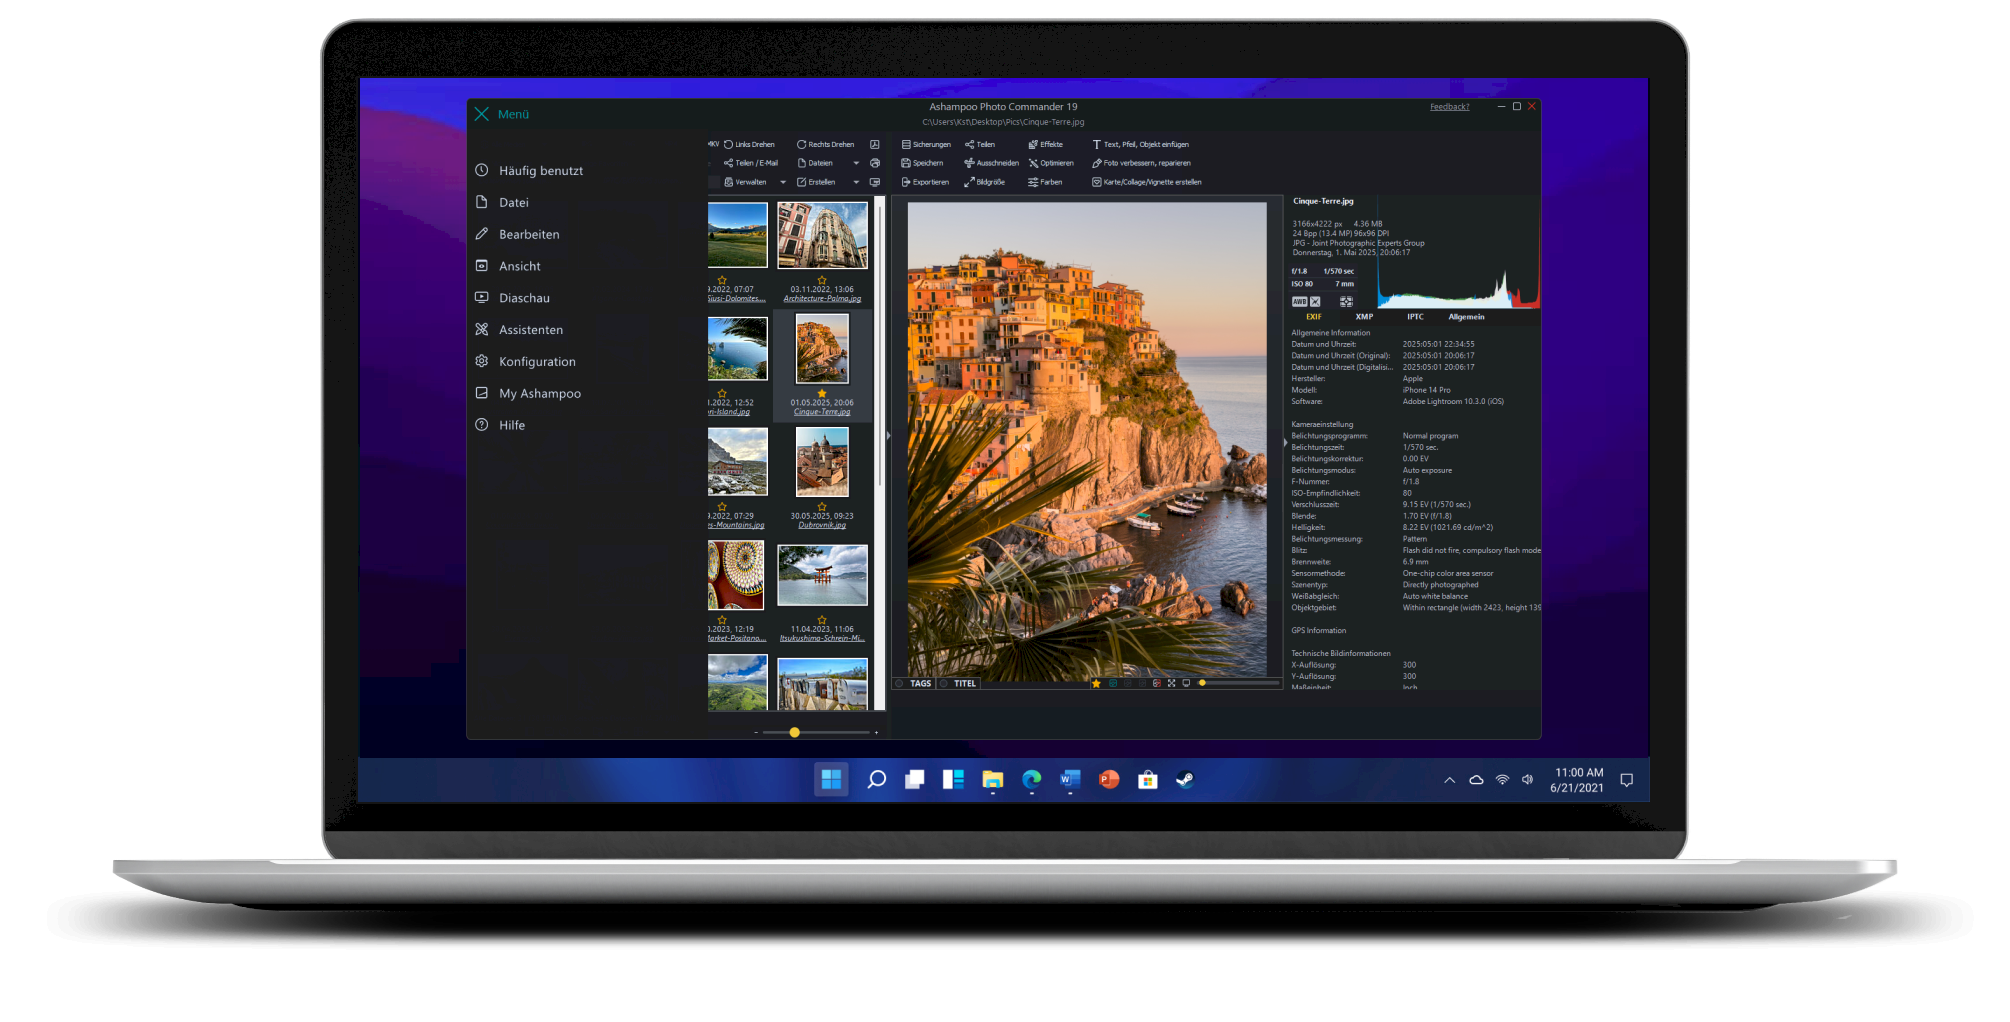Image resolution: width=2010 pixels, height=1022 pixels.
Task: Open Microsoft Edge from the taskbar
Action: pyautogui.click(x=1031, y=780)
